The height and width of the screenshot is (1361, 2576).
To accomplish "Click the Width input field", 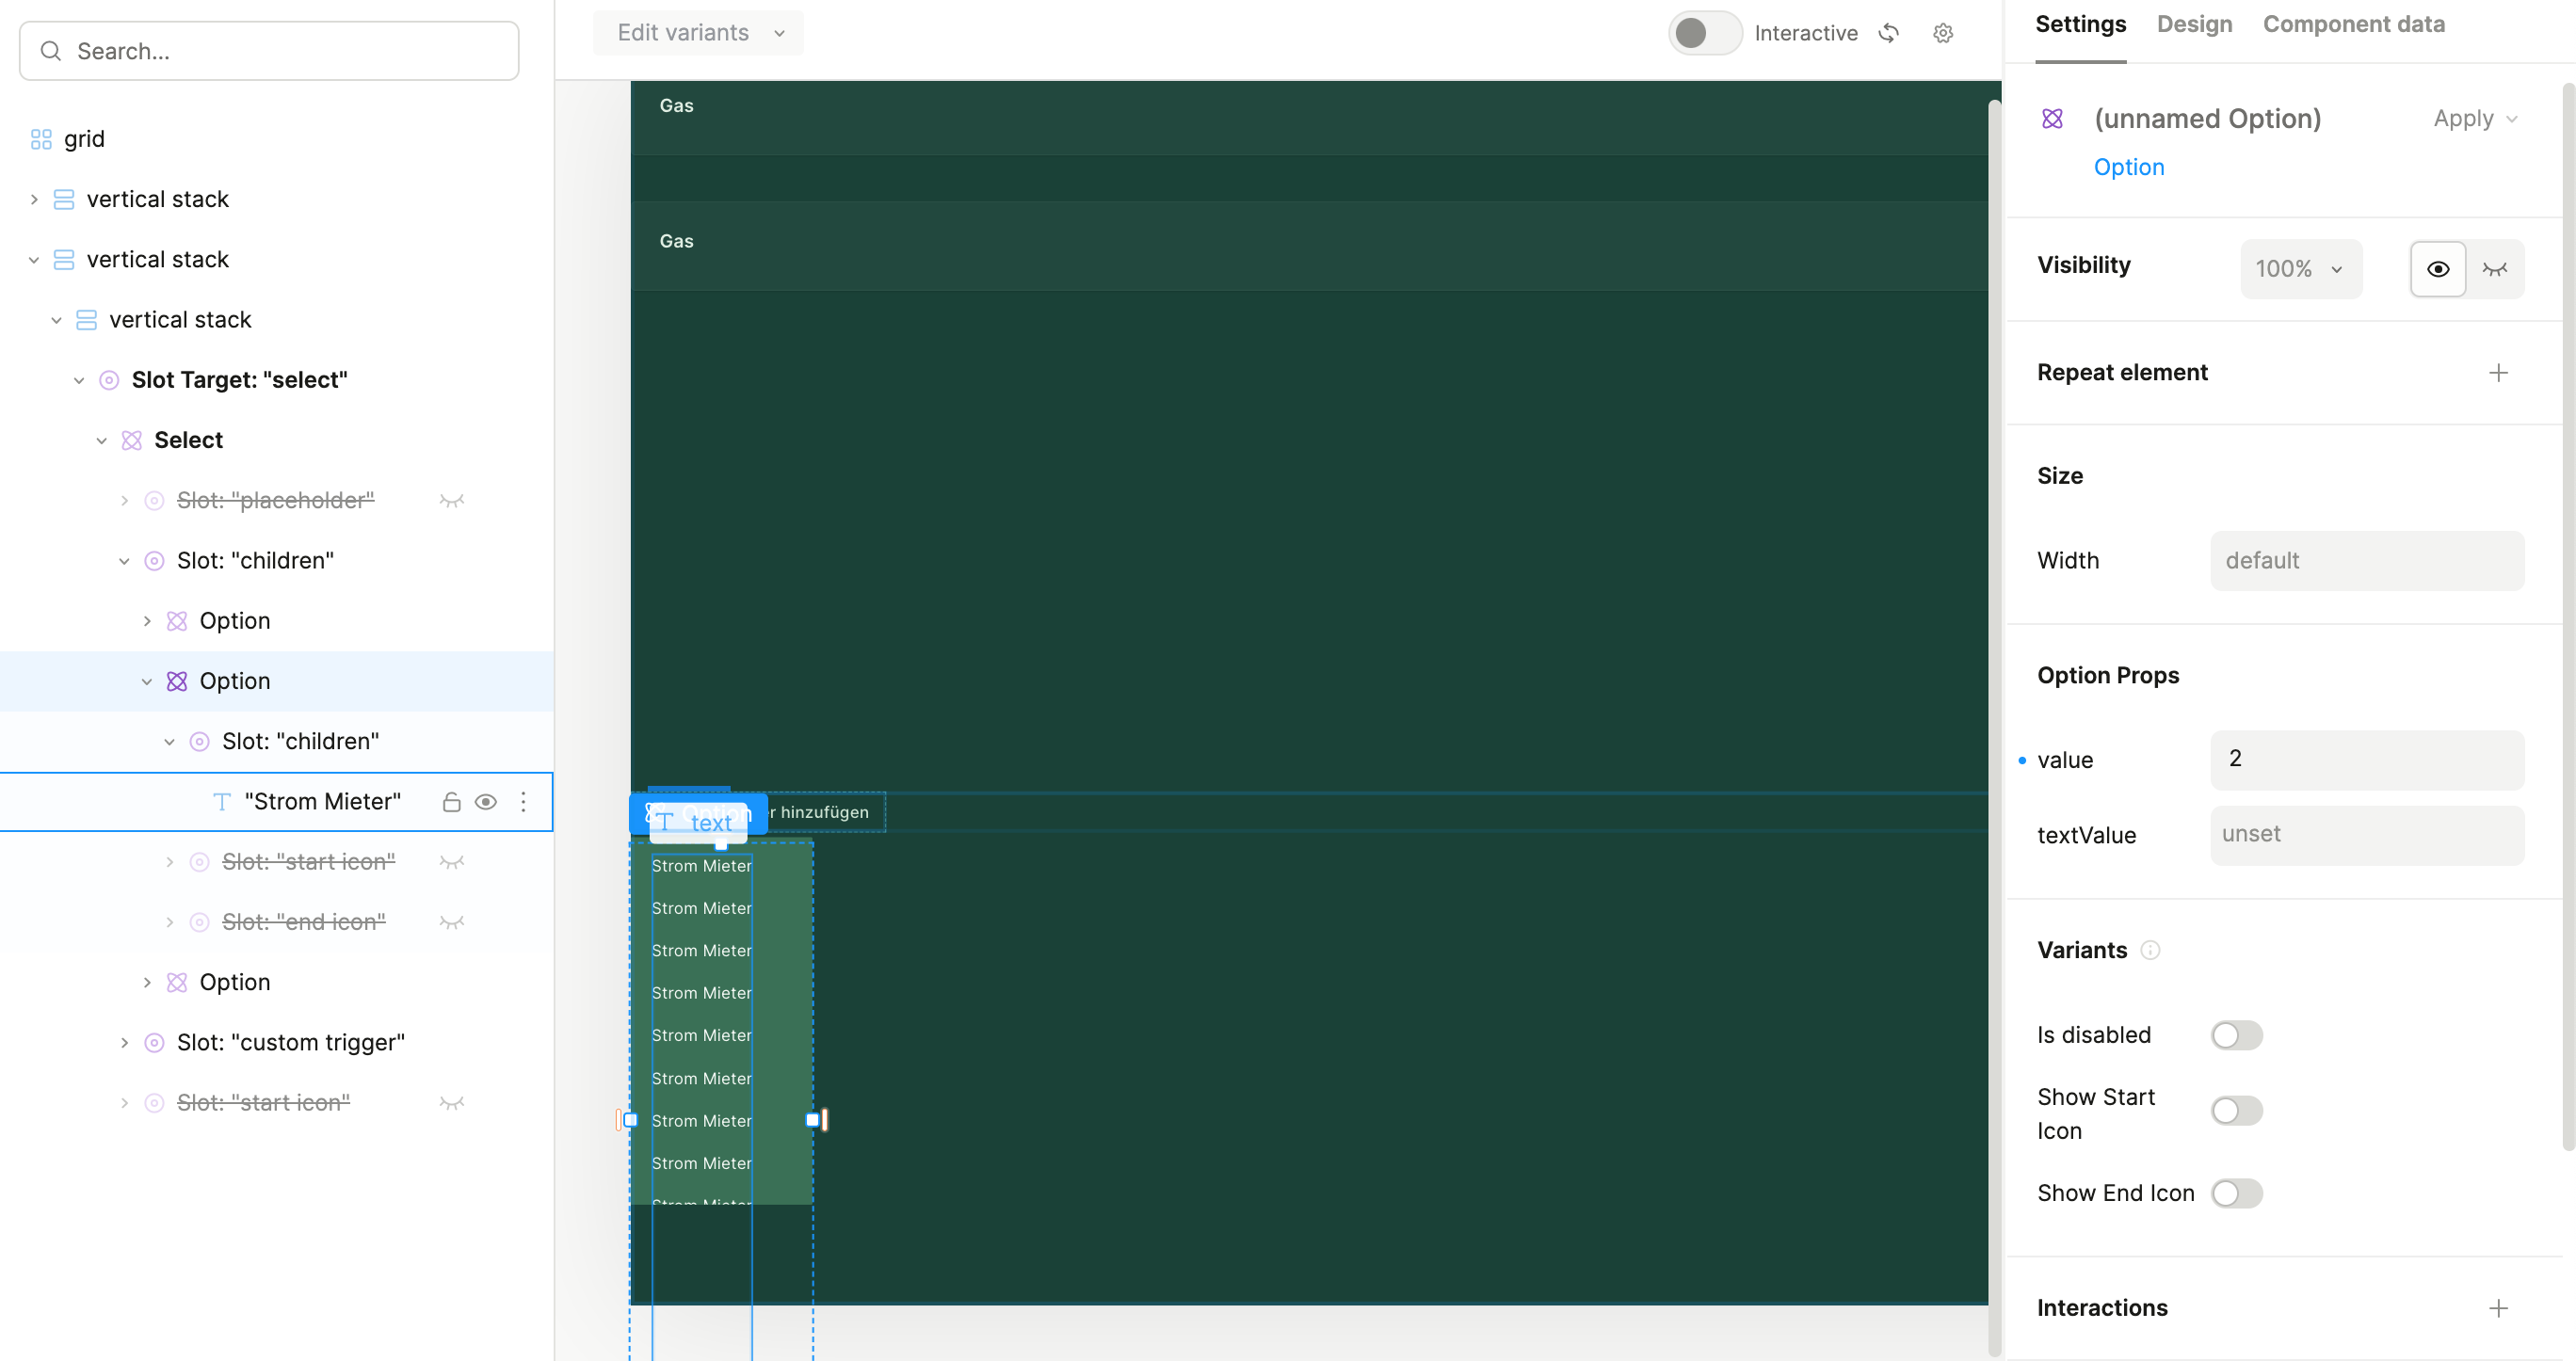I will coord(2366,561).
